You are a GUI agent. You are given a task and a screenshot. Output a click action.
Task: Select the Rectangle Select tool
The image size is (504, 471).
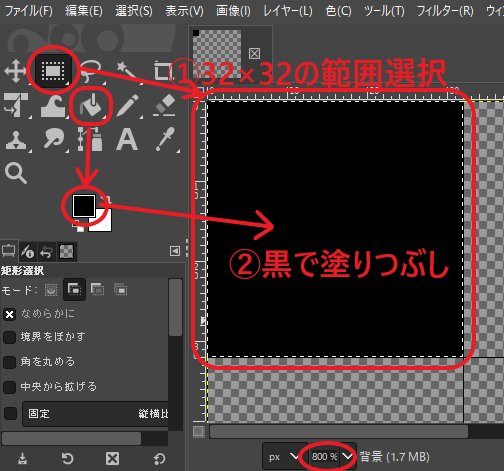[x=53, y=70]
